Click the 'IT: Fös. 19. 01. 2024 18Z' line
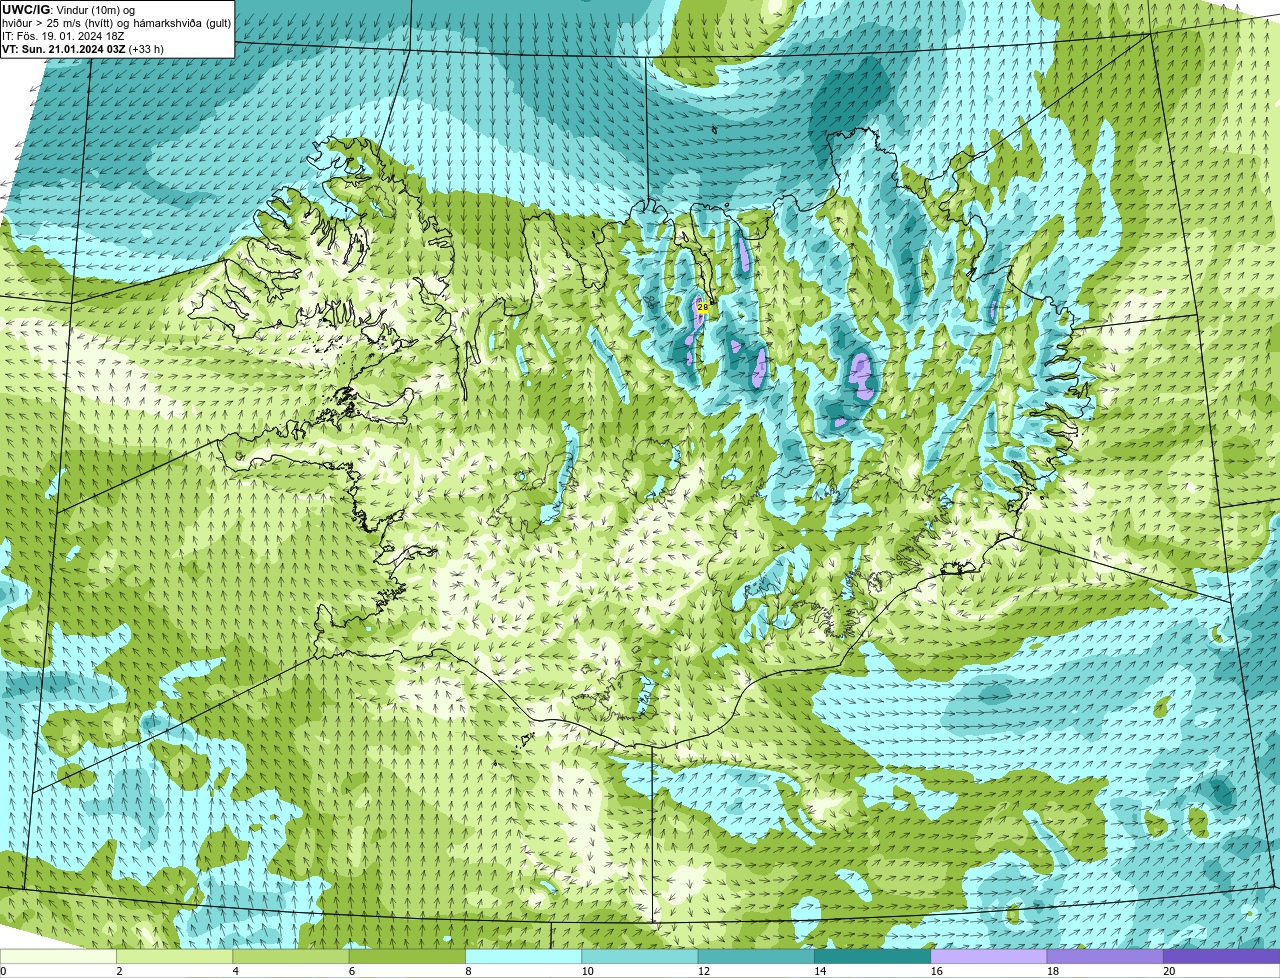Screen dimensions: 1280x978 tap(64, 36)
